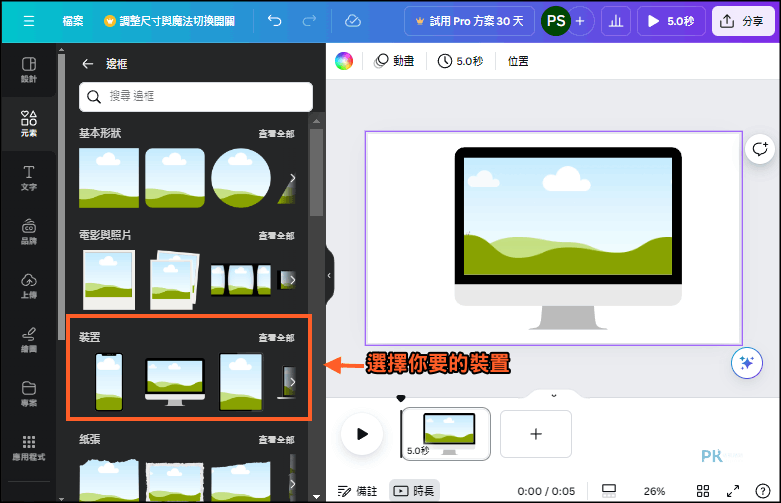Image resolution: width=781 pixels, height=503 pixels.
Task: Select the circle basic shape frame
Action: pyautogui.click(x=241, y=178)
